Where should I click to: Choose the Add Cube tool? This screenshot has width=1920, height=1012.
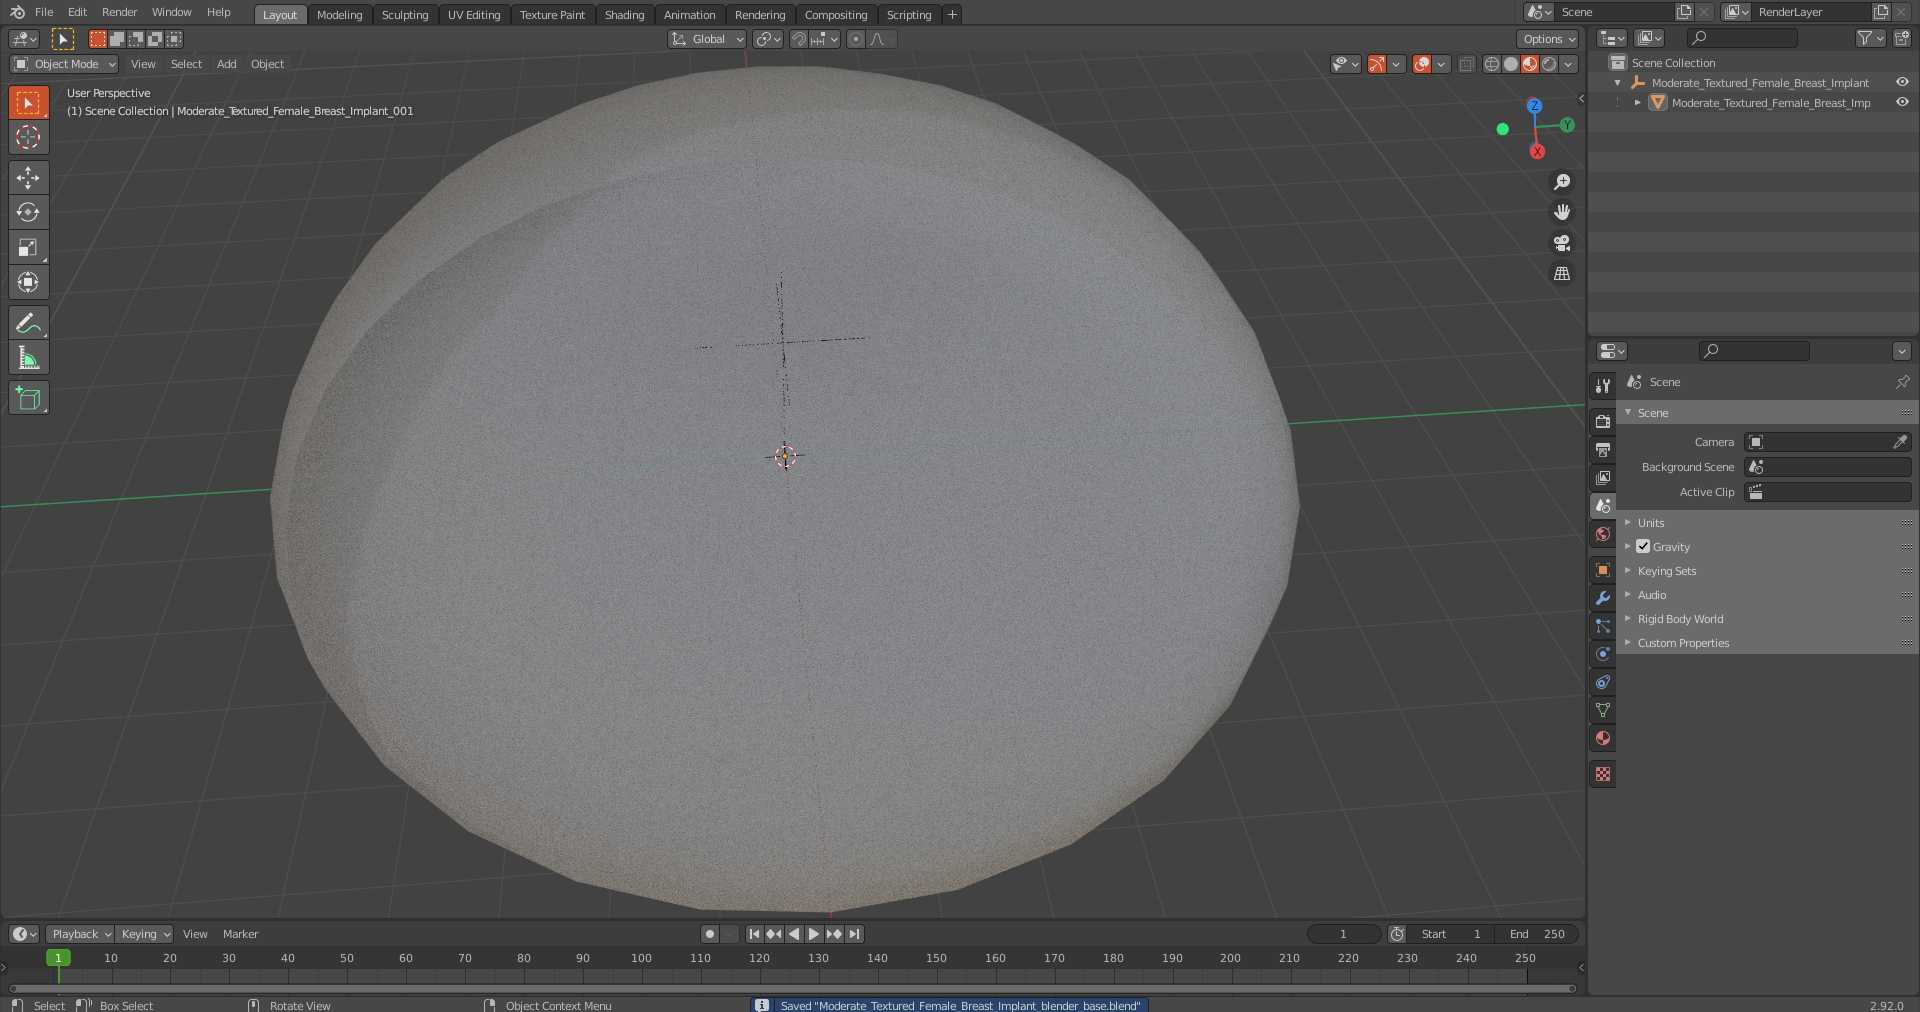click(x=28, y=398)
